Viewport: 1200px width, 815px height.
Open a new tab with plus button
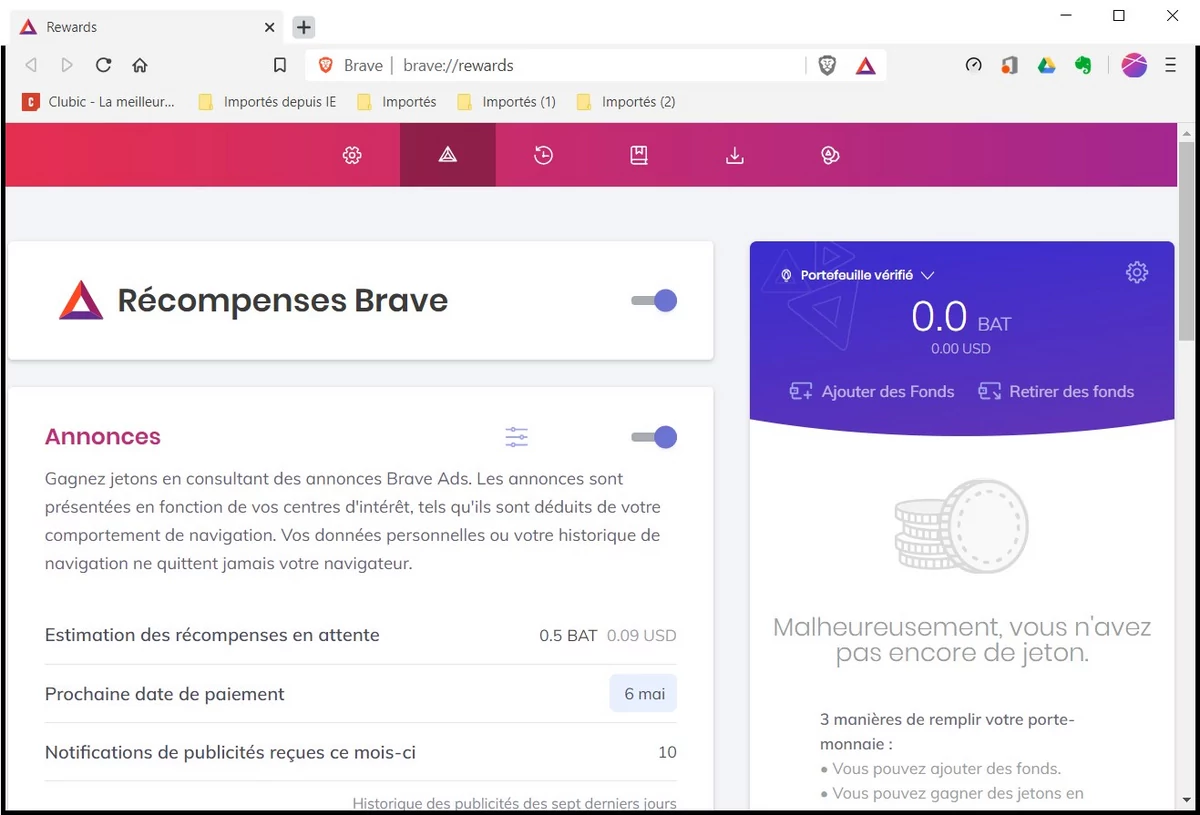coord(305,27)
